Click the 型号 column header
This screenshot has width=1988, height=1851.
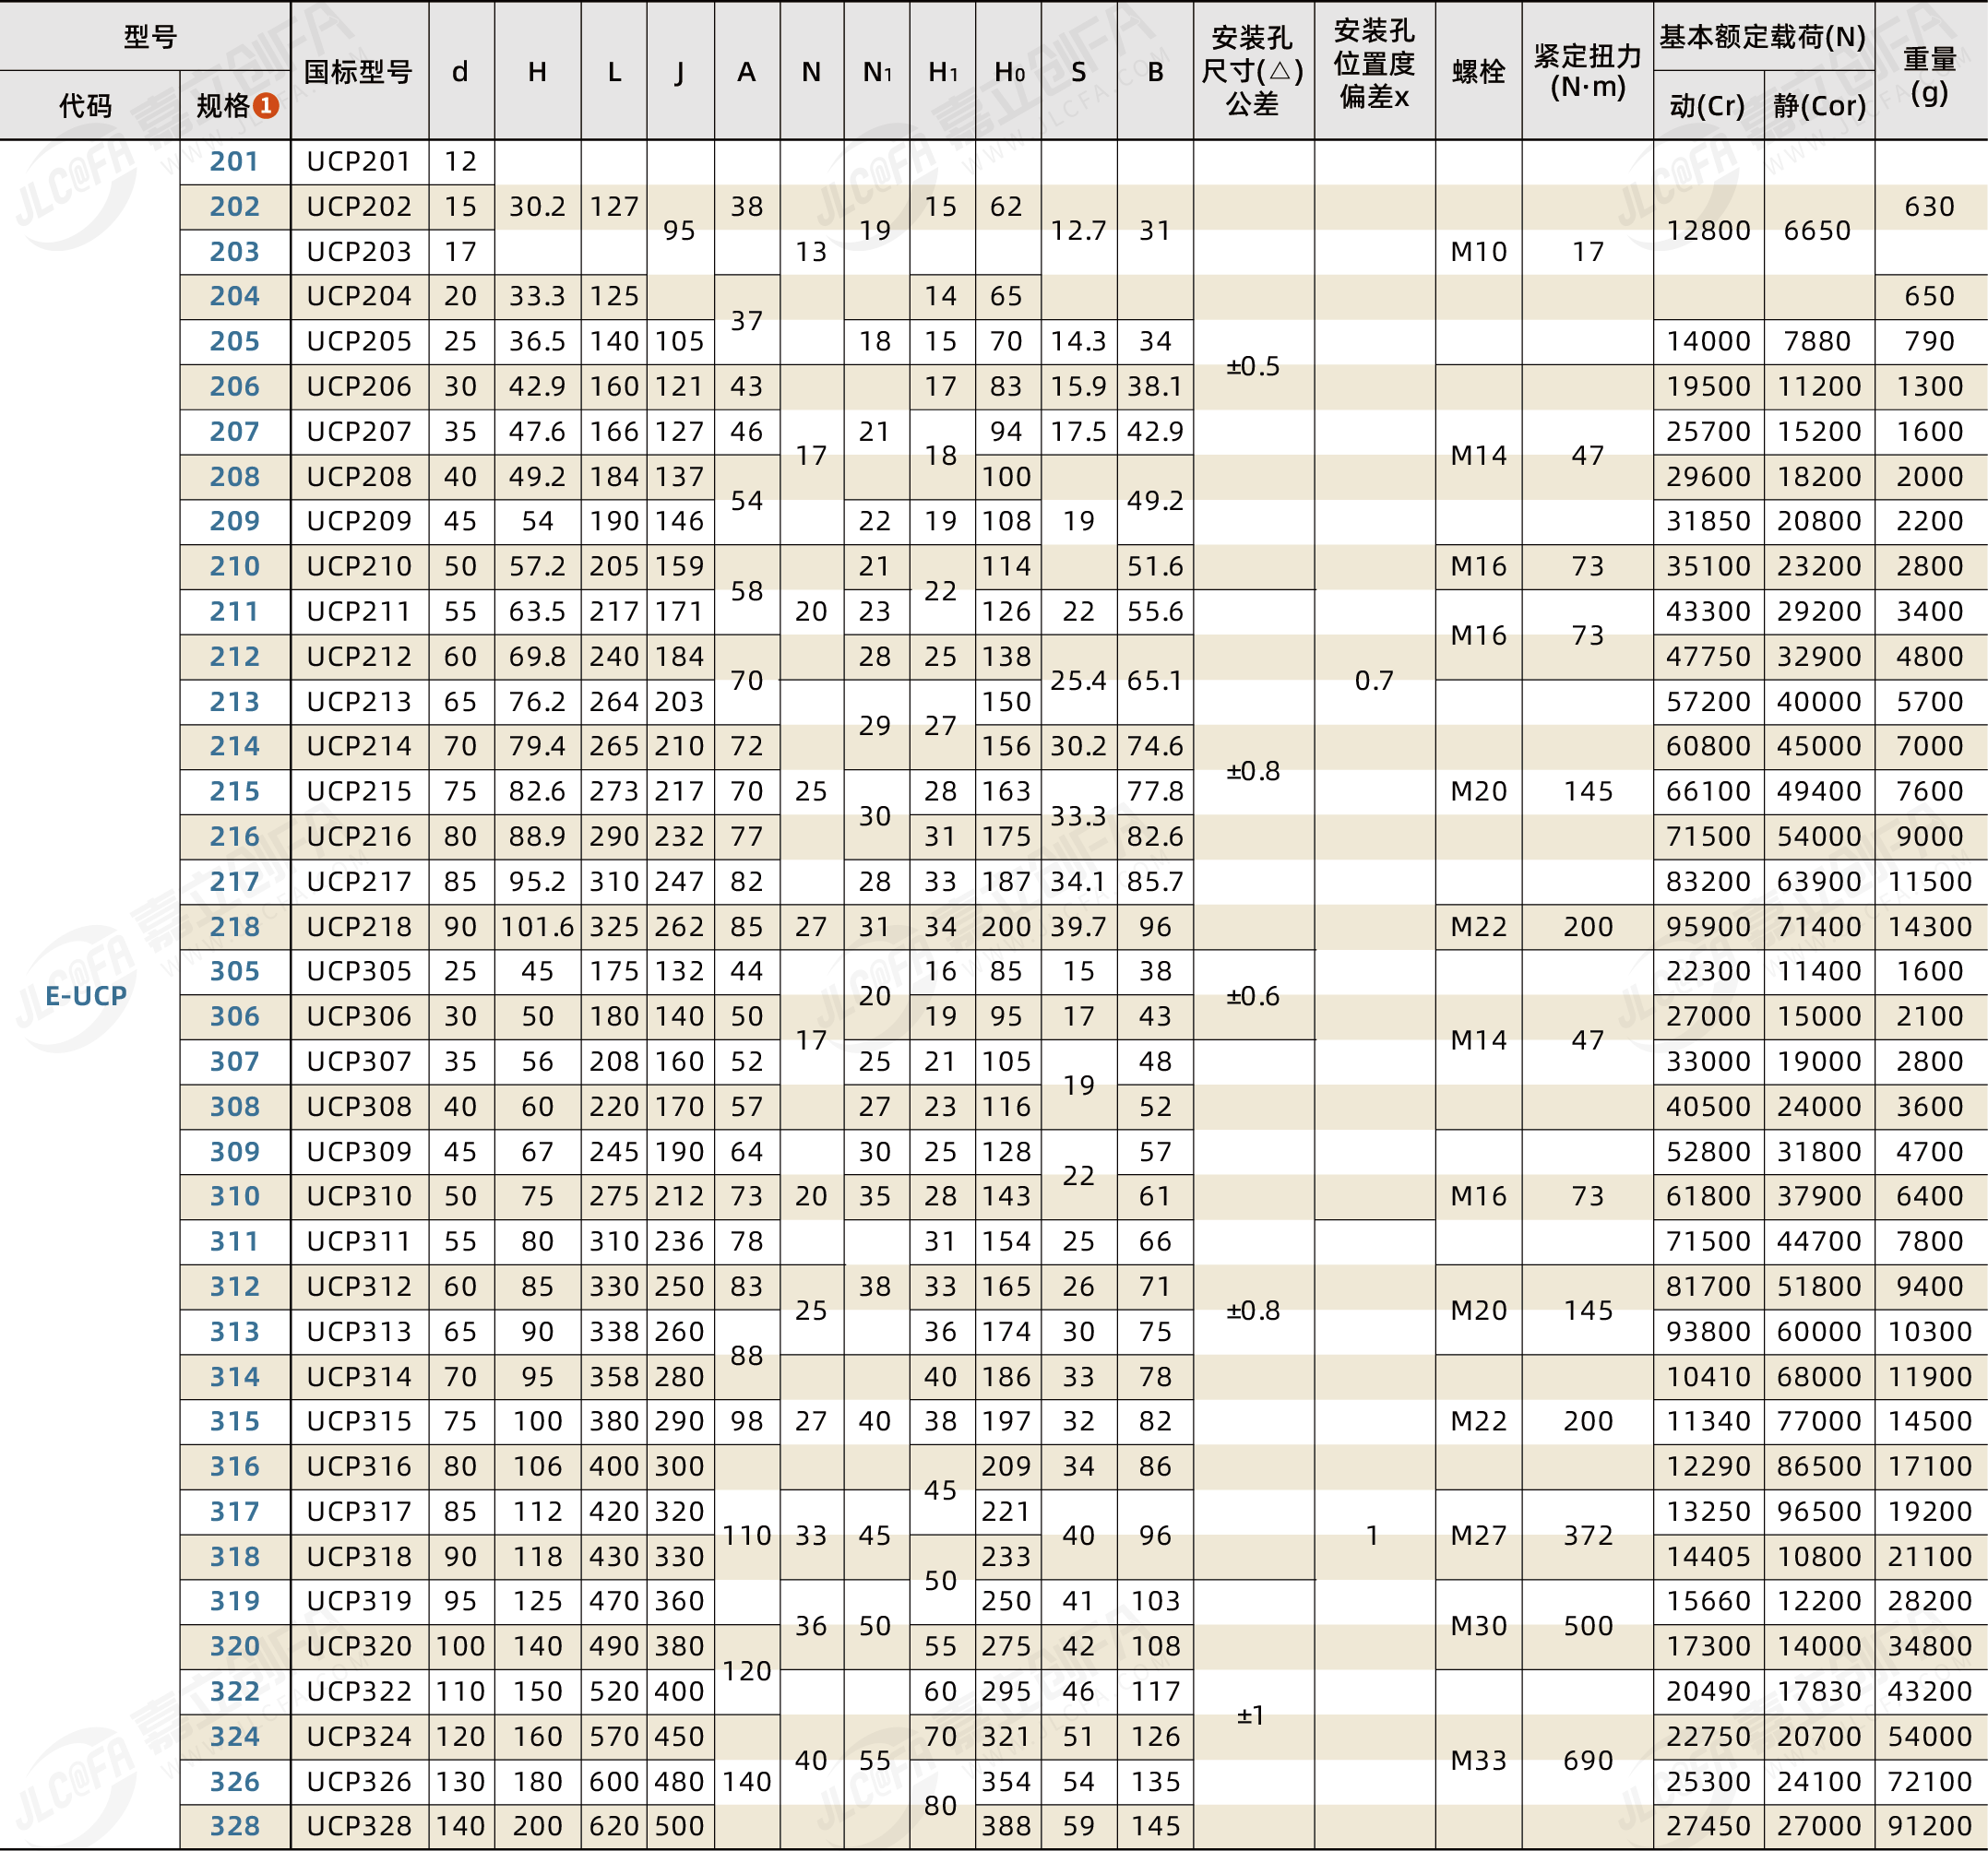coord(150,37)
